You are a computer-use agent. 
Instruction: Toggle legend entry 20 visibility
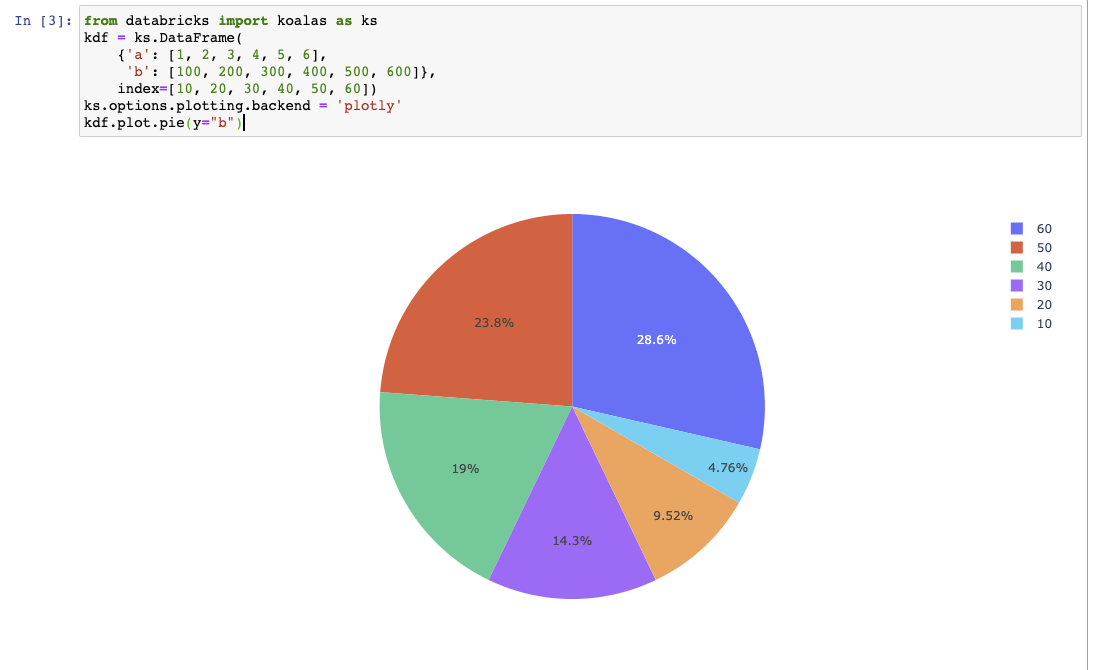pos(1031,305)
